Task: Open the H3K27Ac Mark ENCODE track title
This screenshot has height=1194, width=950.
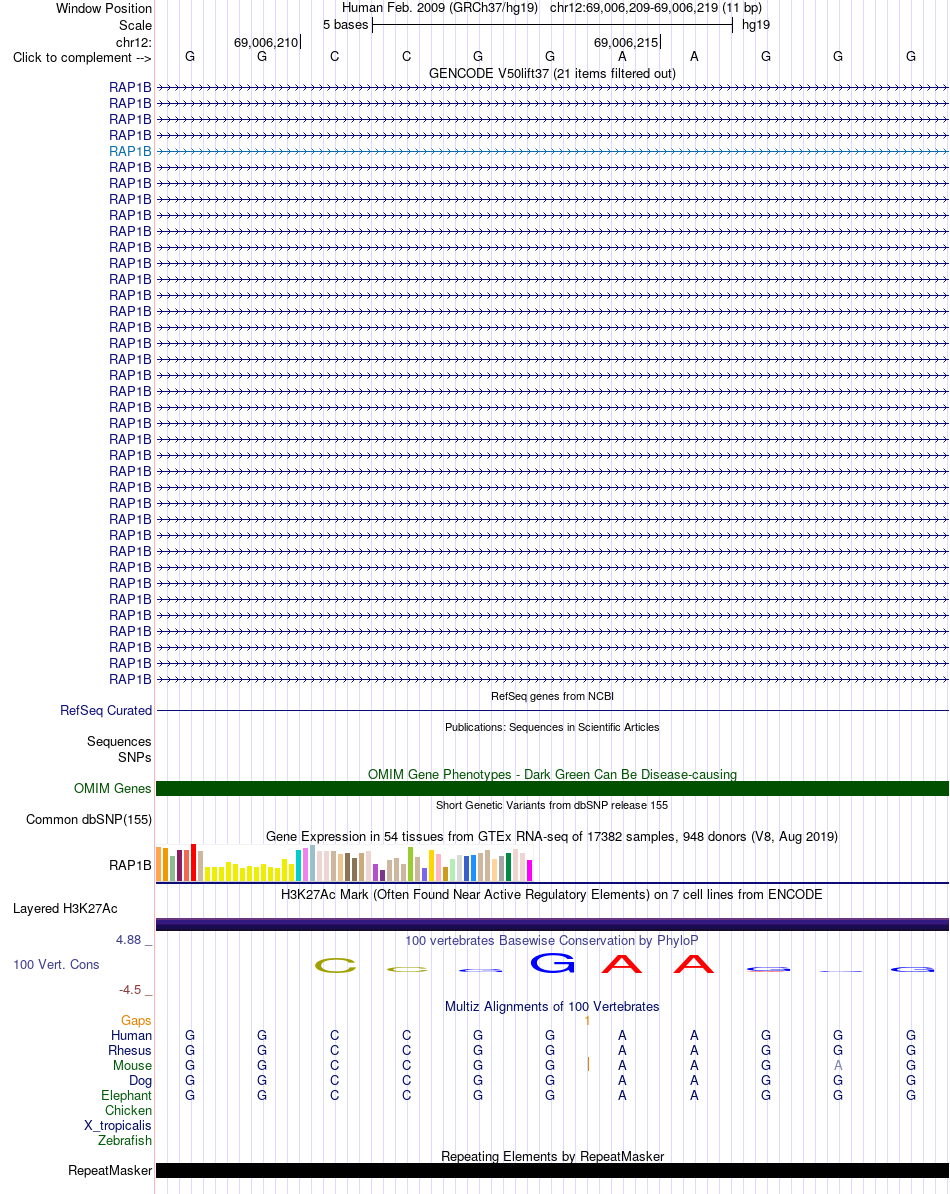Action: pyautogui.click(x=552, y=895)
